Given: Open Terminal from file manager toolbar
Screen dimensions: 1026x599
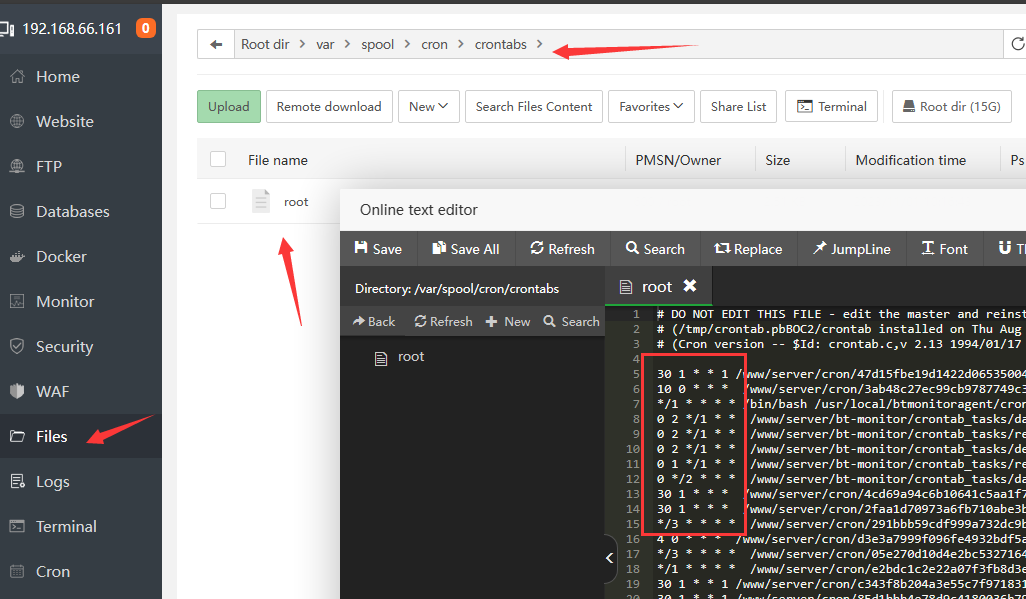Looking at the screenshot, I should (x=831, y=107).
